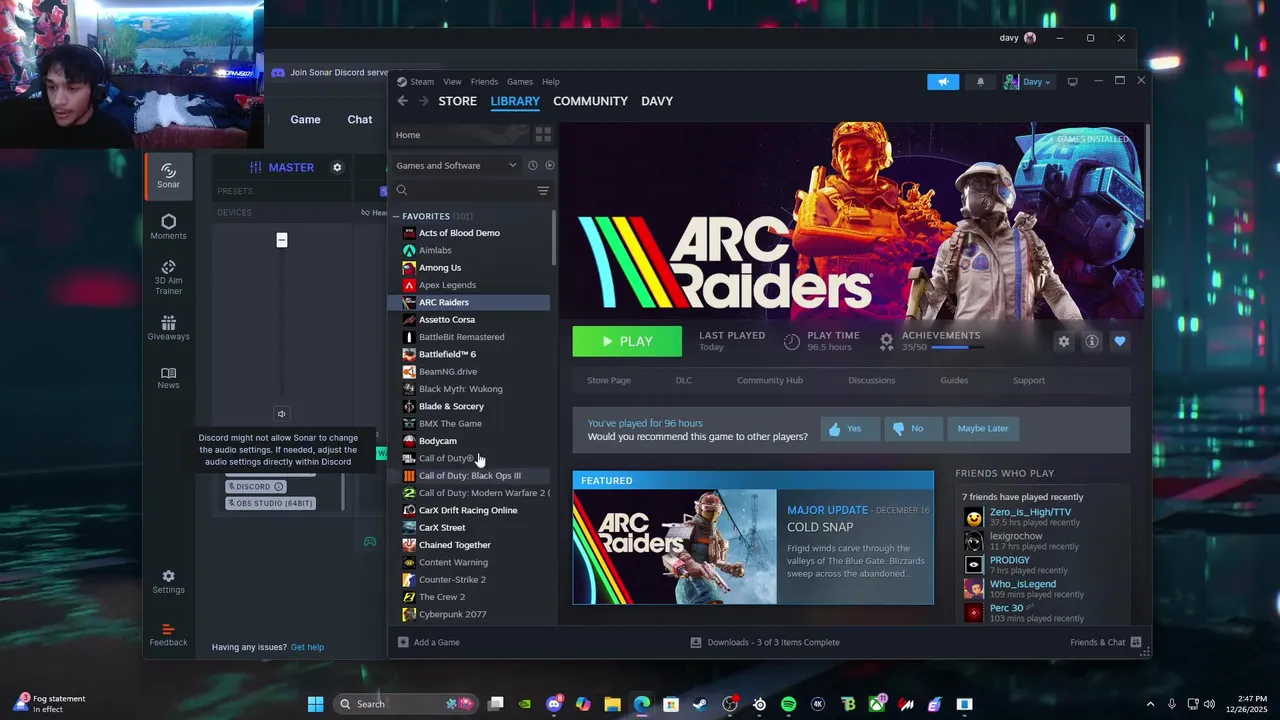Image resolution: width=1280 pixels, height=720 pixels.
Task: Toggle show ready-to-play games icon
Action: click(549, 165)
